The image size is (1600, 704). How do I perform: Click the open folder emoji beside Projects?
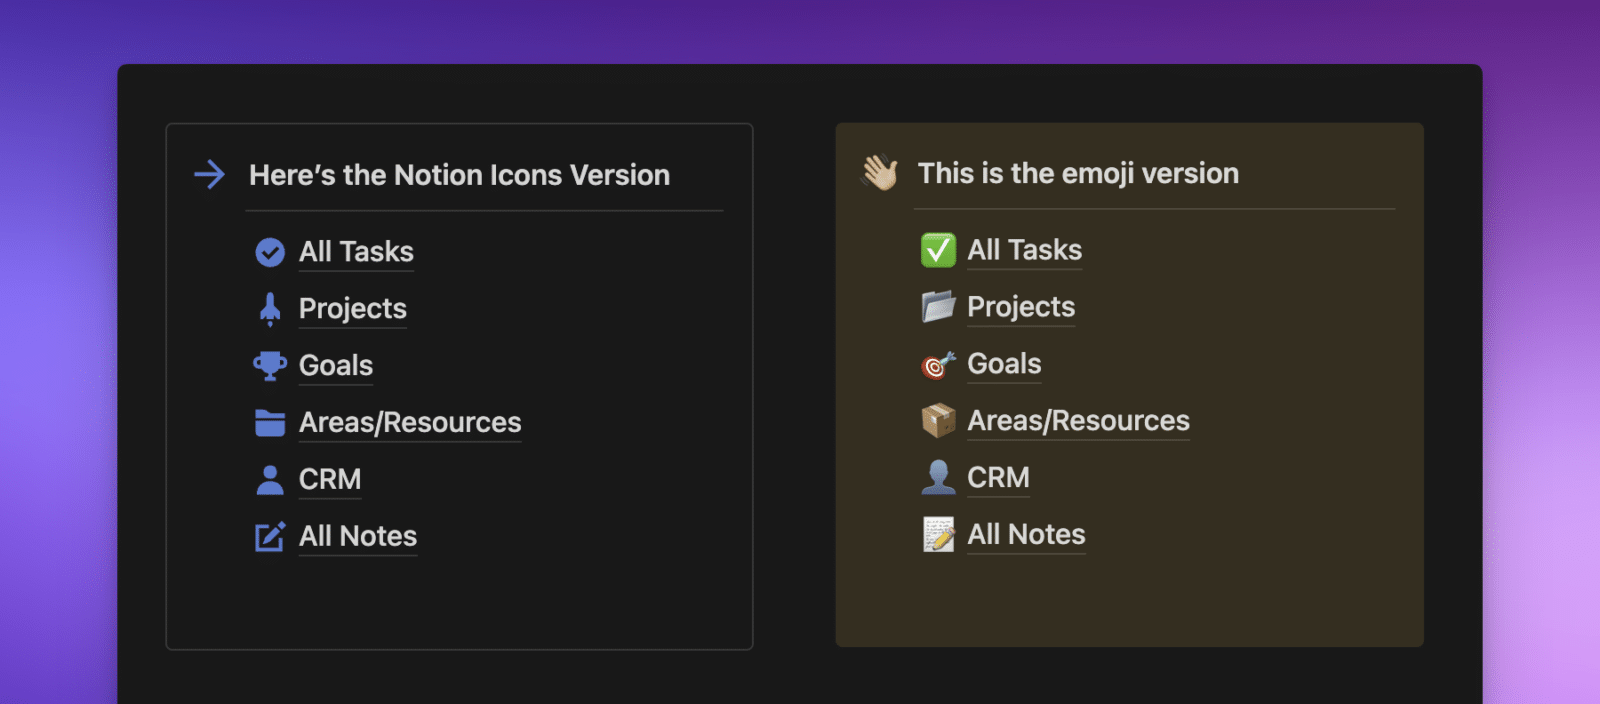[938, 307]
